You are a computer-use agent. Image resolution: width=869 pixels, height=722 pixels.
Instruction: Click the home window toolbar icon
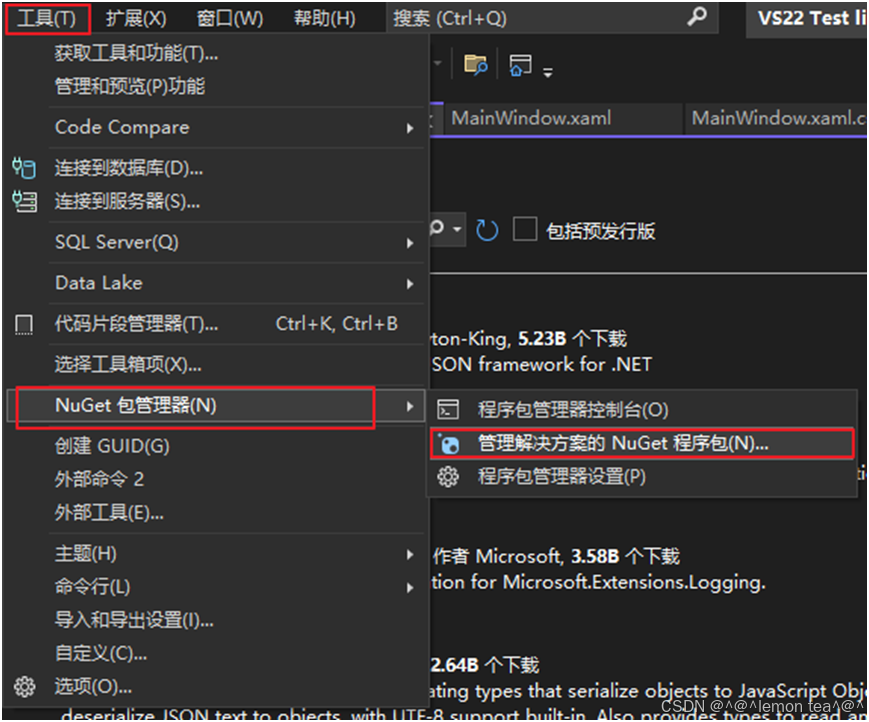click(x=520, y=65)
